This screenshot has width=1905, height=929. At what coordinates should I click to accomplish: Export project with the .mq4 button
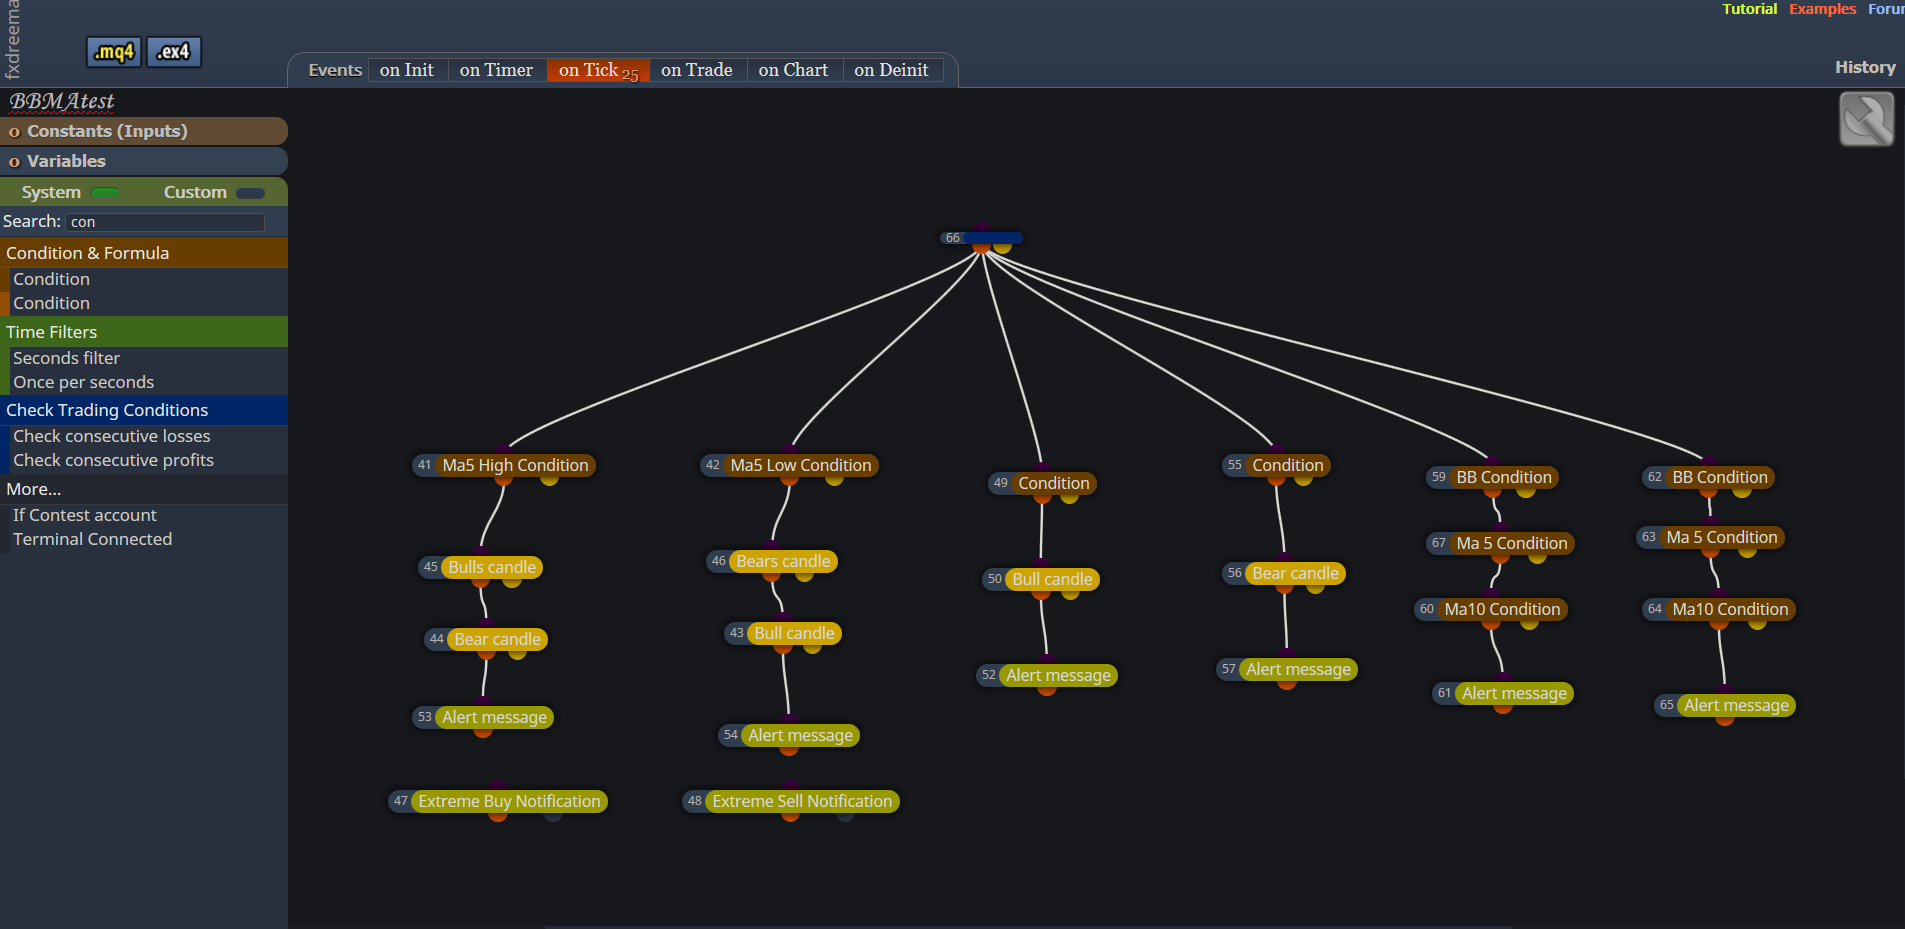(114, 52)
